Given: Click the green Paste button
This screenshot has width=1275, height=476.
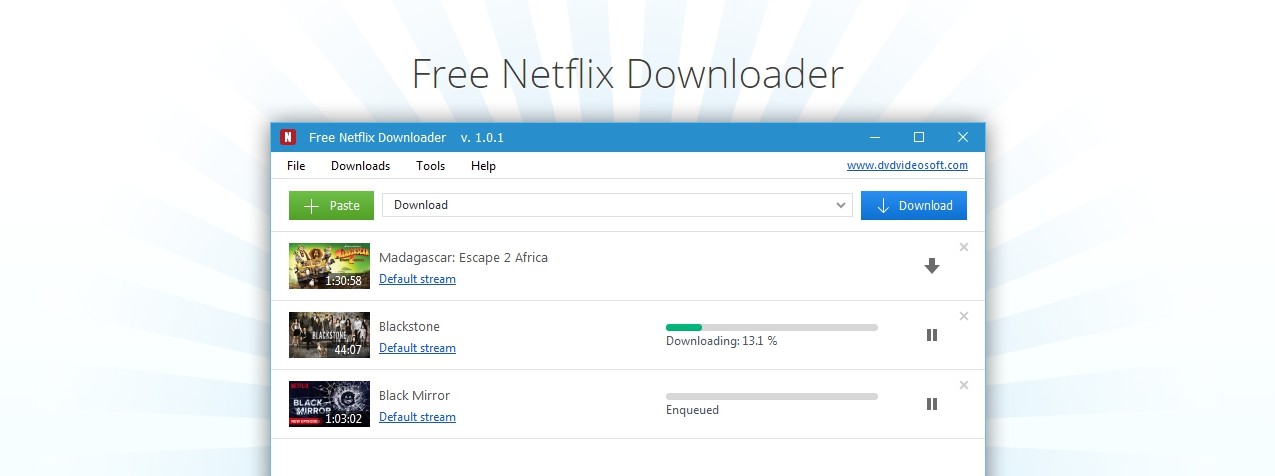Looking at the screenshot, I should [x=331, y=205].
